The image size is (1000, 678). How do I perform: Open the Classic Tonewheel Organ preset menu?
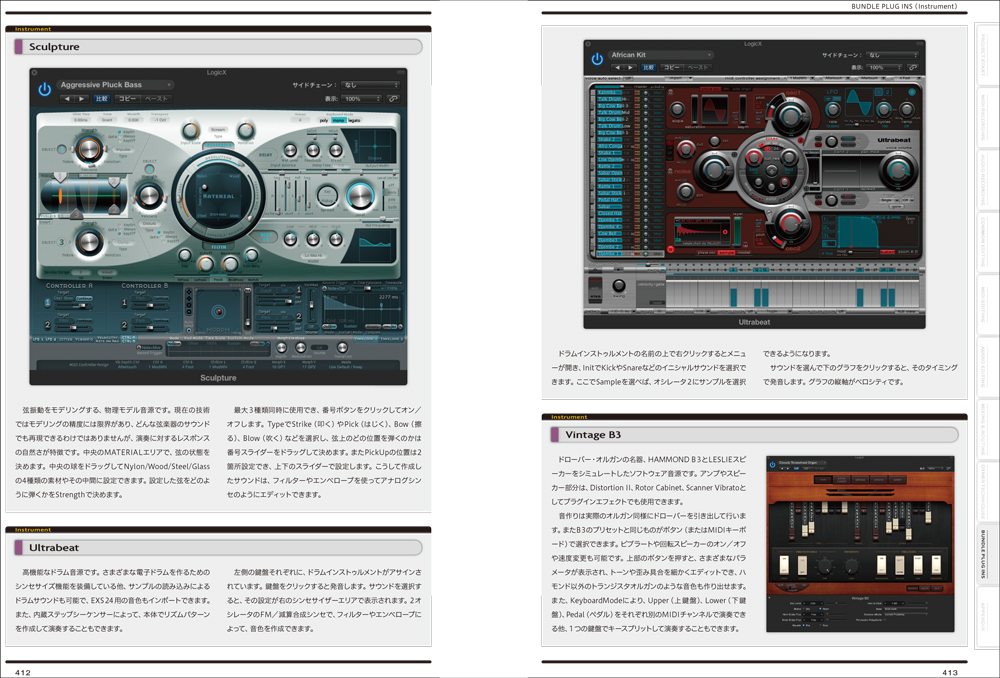tap(801, 463)
